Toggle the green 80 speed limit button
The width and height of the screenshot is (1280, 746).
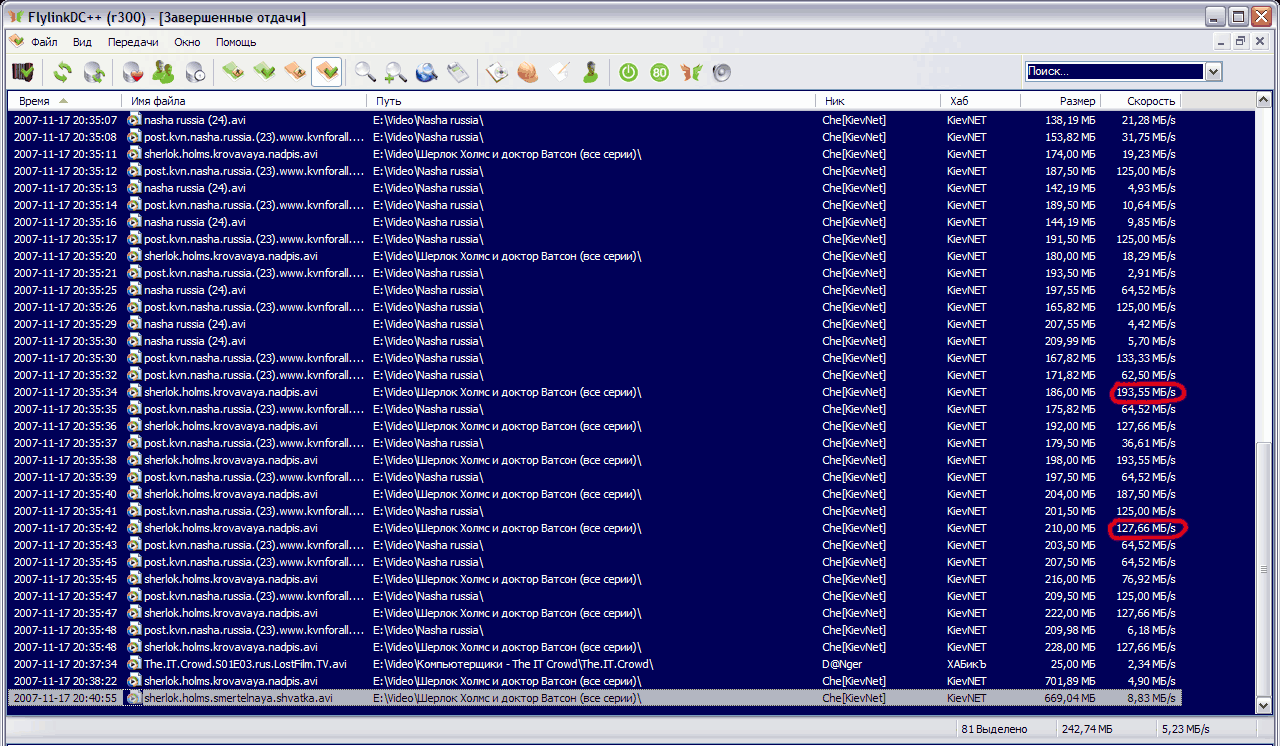659,72
